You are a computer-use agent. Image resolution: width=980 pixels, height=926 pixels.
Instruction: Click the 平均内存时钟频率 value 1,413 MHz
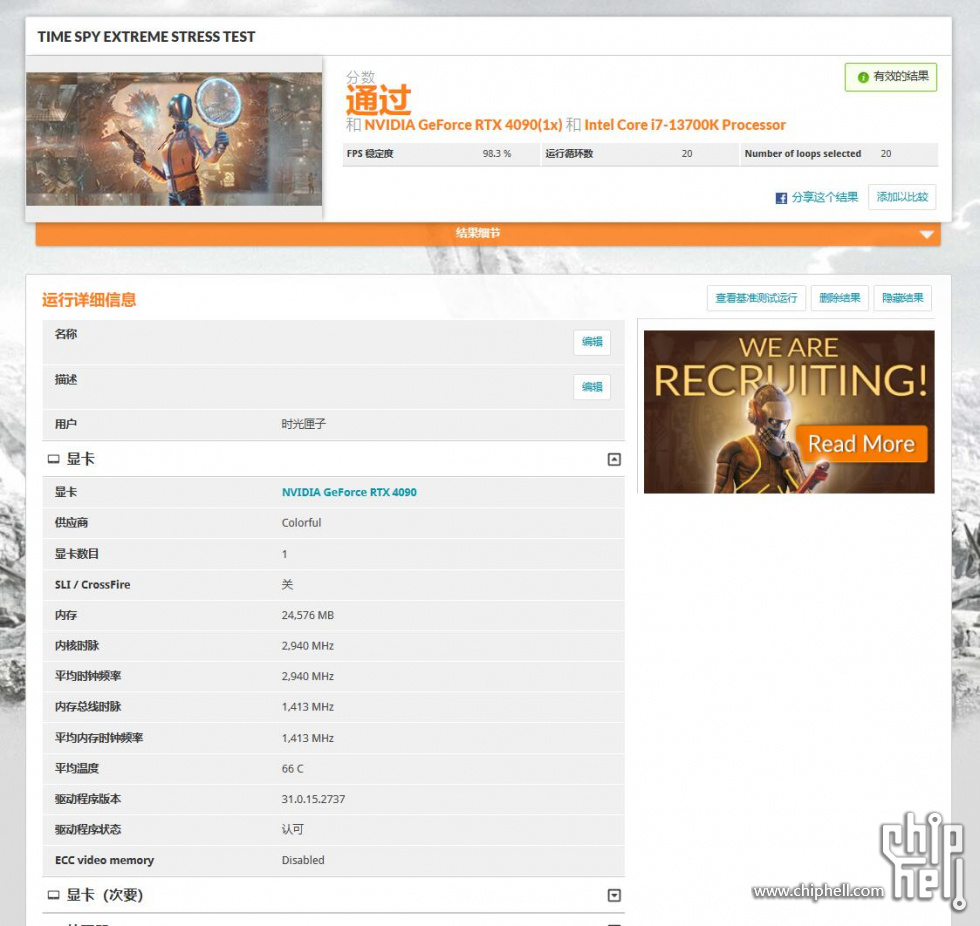pyautogui.click(x=308, y=739)
